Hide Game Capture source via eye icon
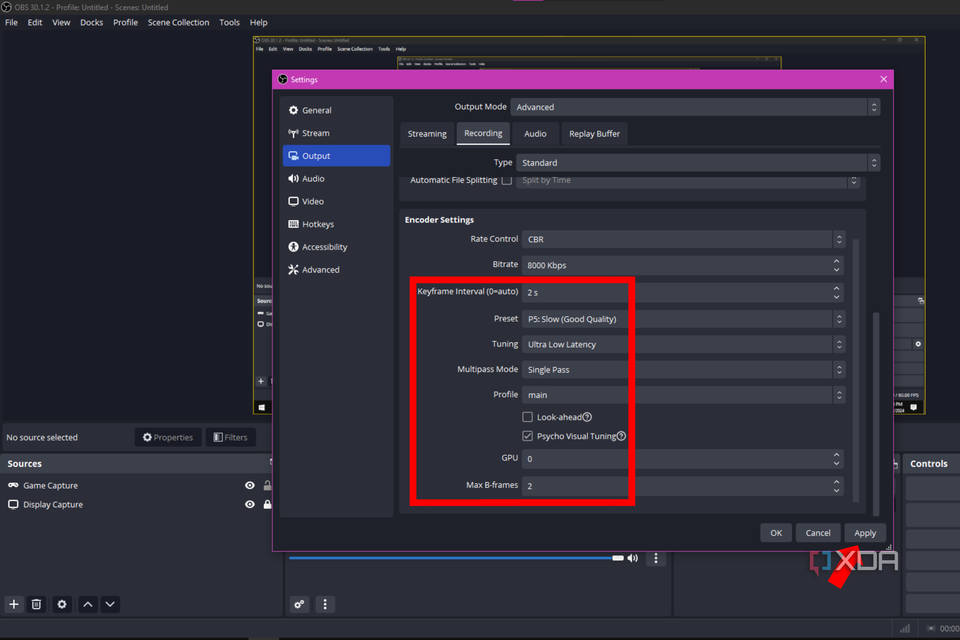 (250, 485)
